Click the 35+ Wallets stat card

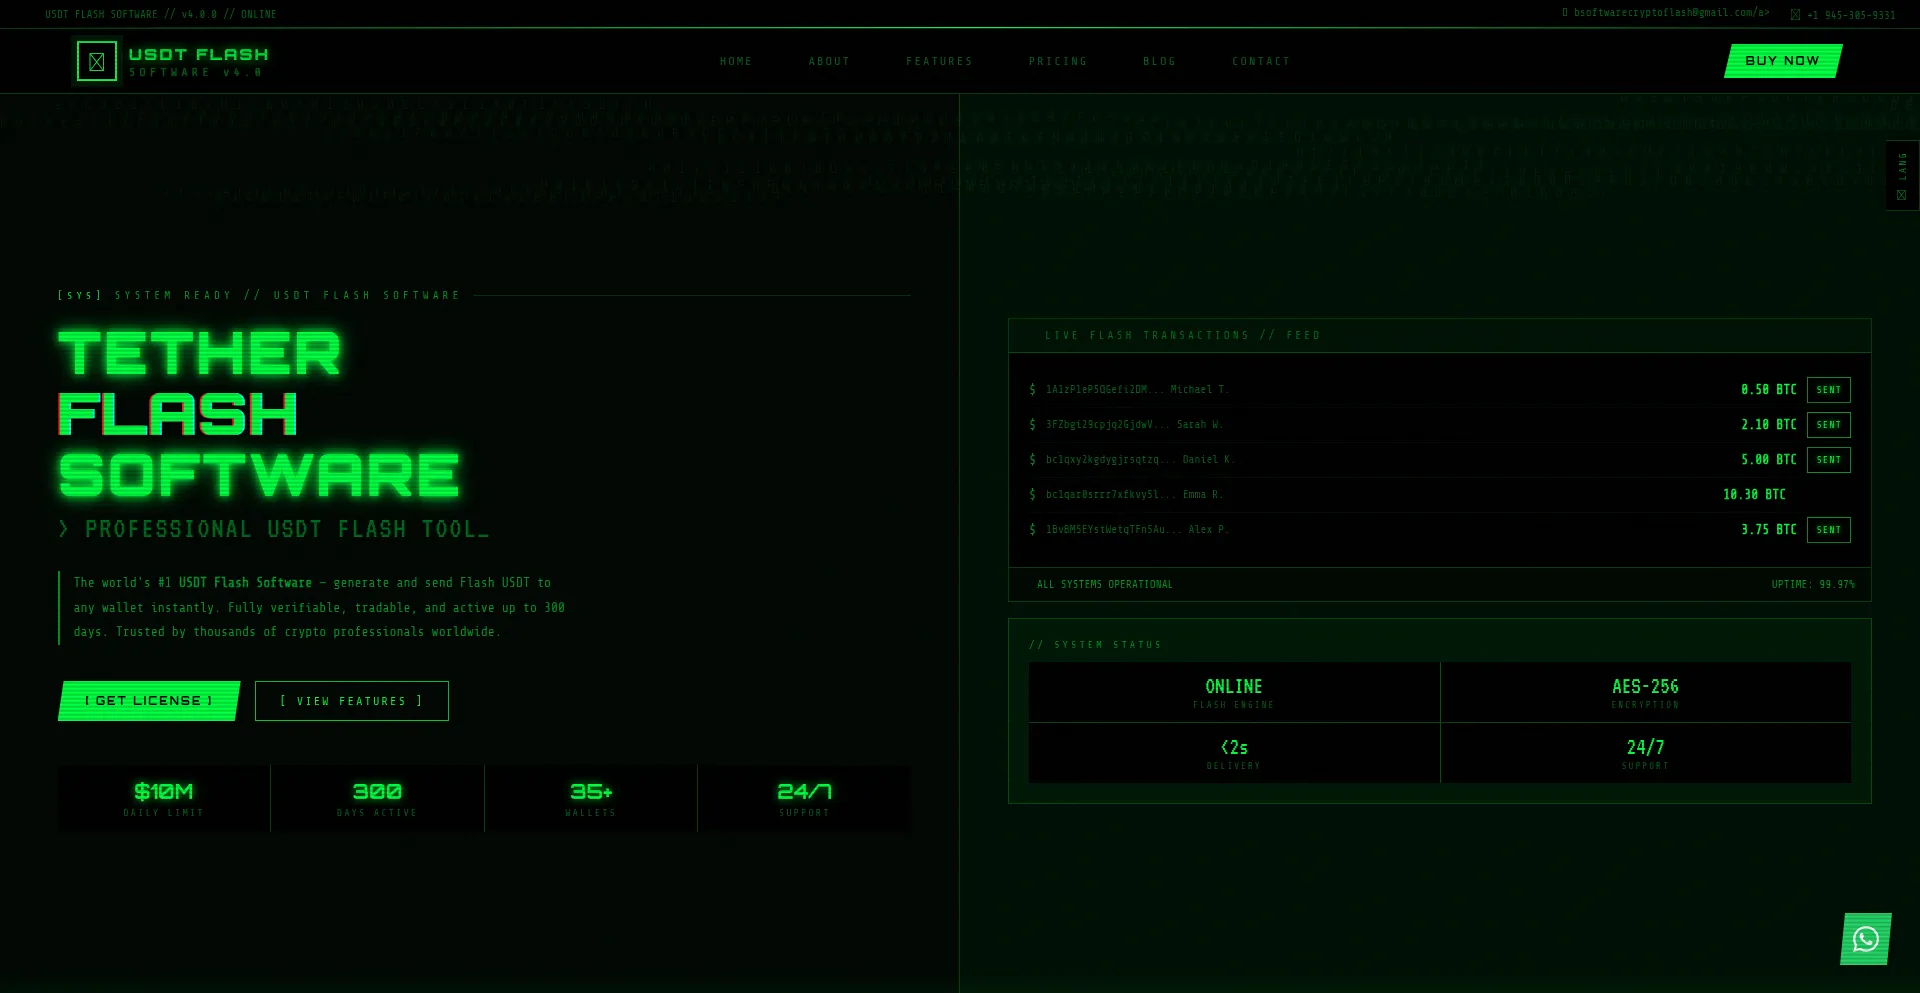click(591, 799)
